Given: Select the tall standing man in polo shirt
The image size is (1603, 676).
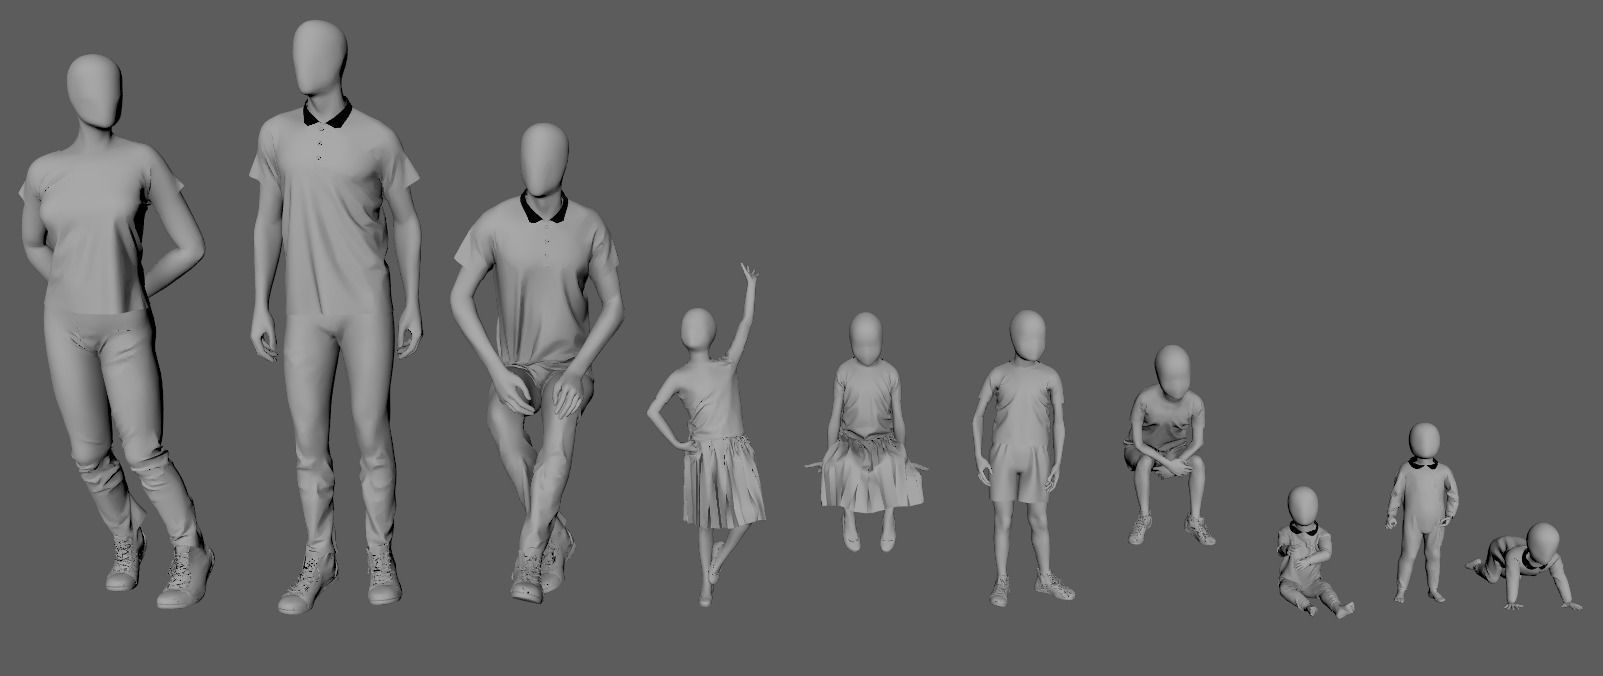Looking at the screenshot, I should [335, 315].
